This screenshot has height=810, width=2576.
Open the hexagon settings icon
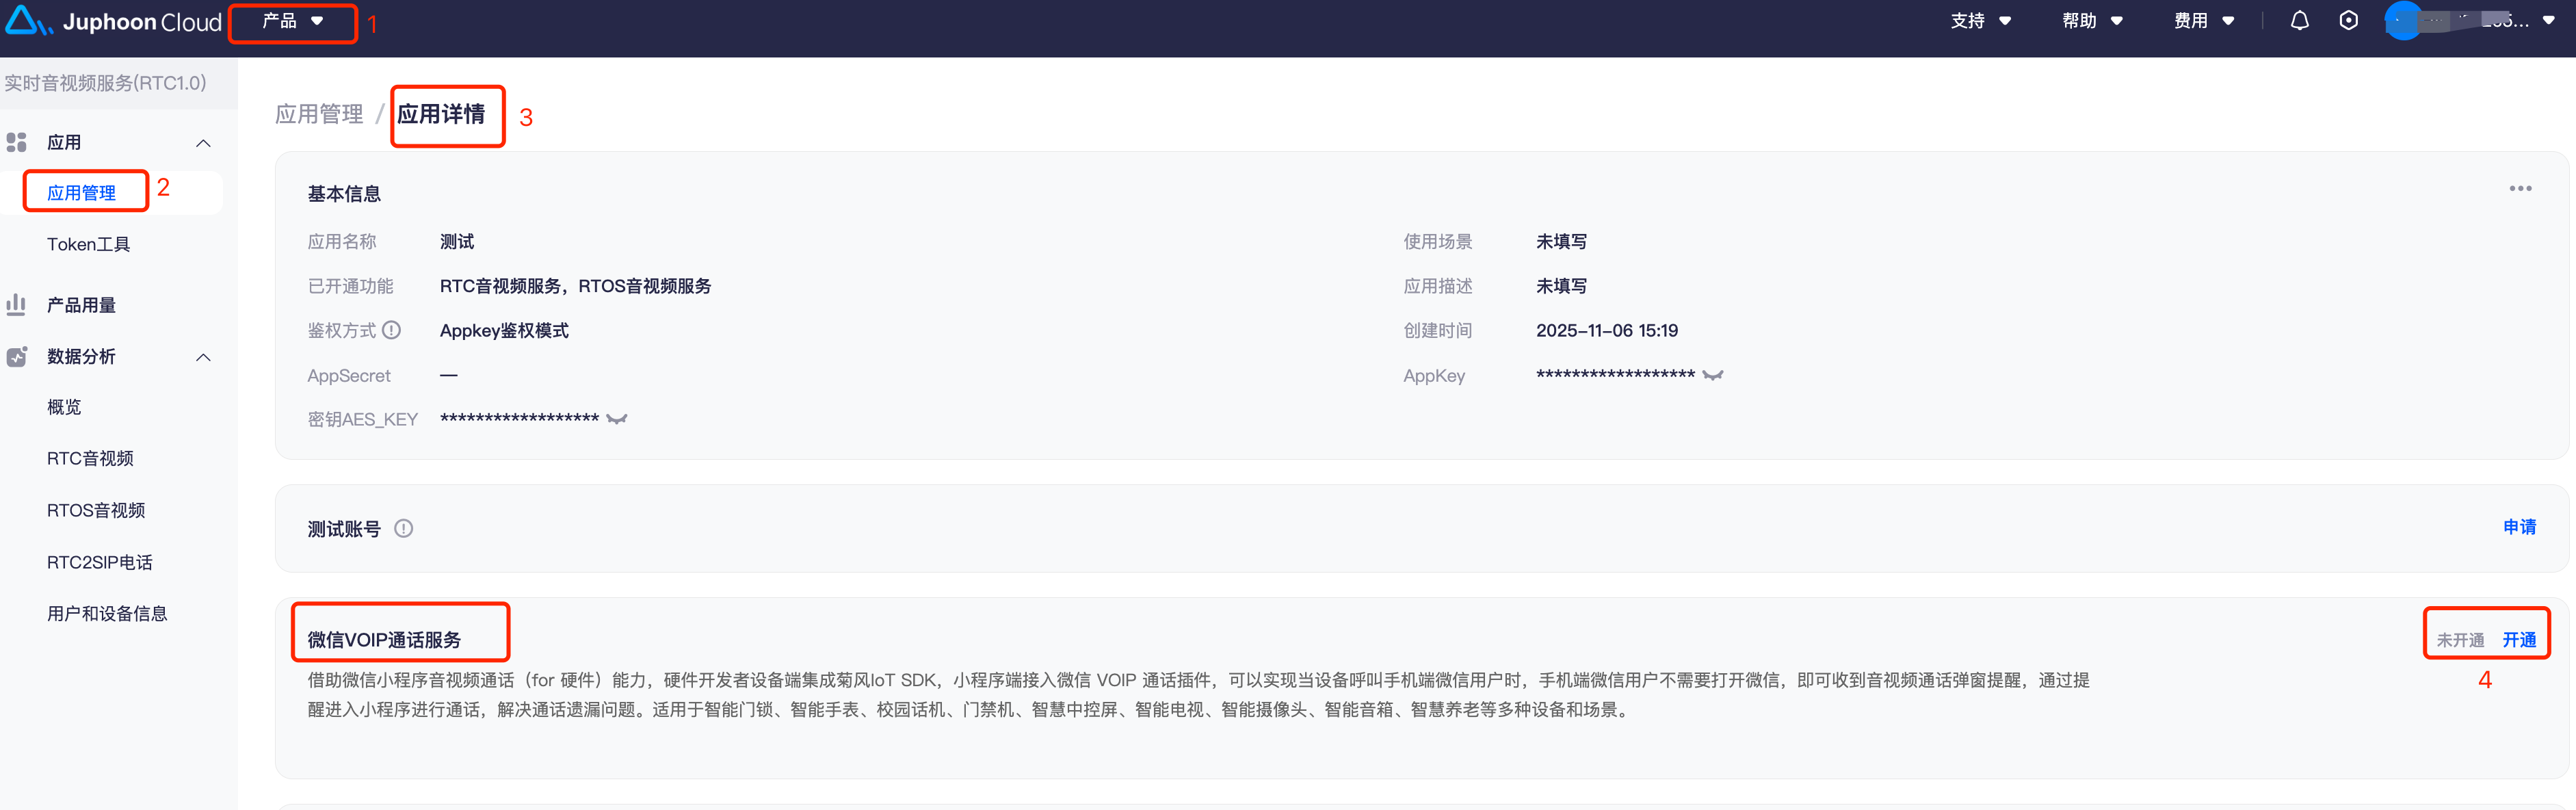[2348, 21]
